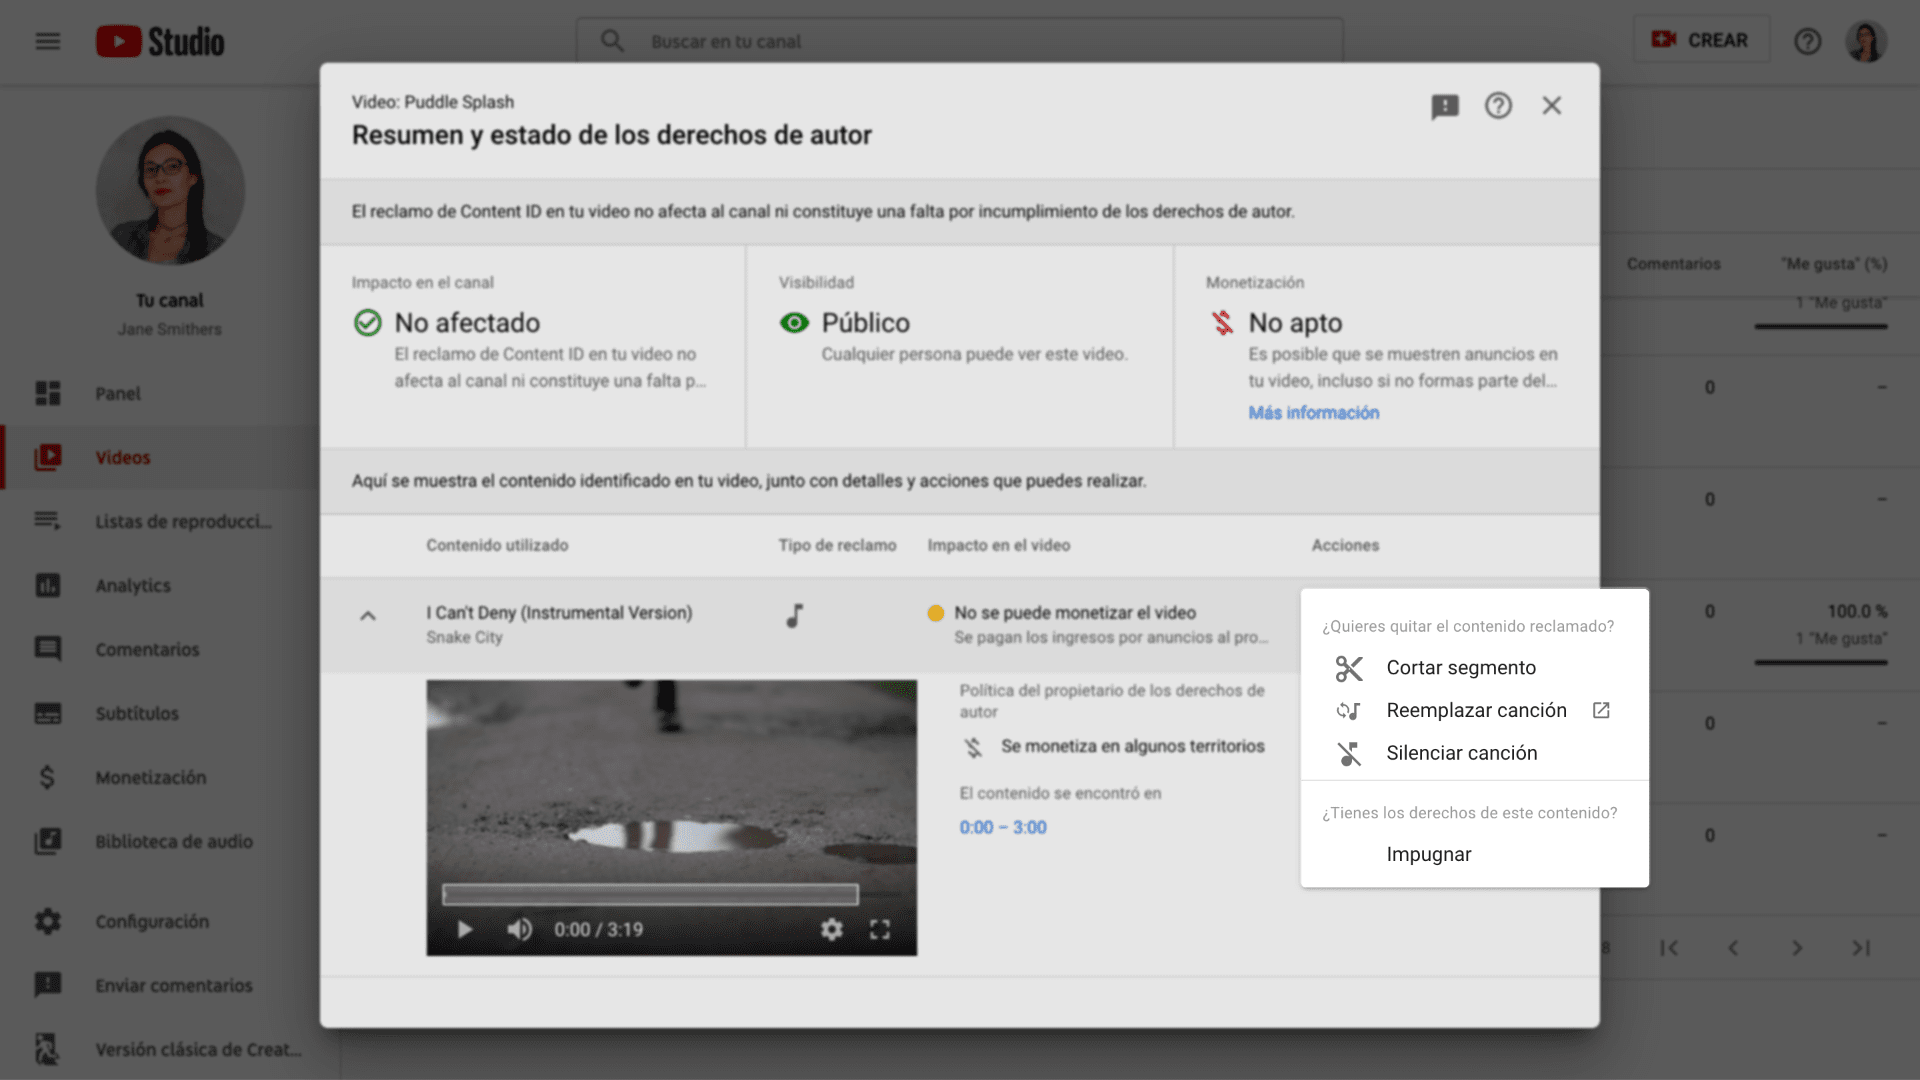Screen dimensions: 1920x1080
Task: Open the help icon inside the dialog
Action: 1498,106
